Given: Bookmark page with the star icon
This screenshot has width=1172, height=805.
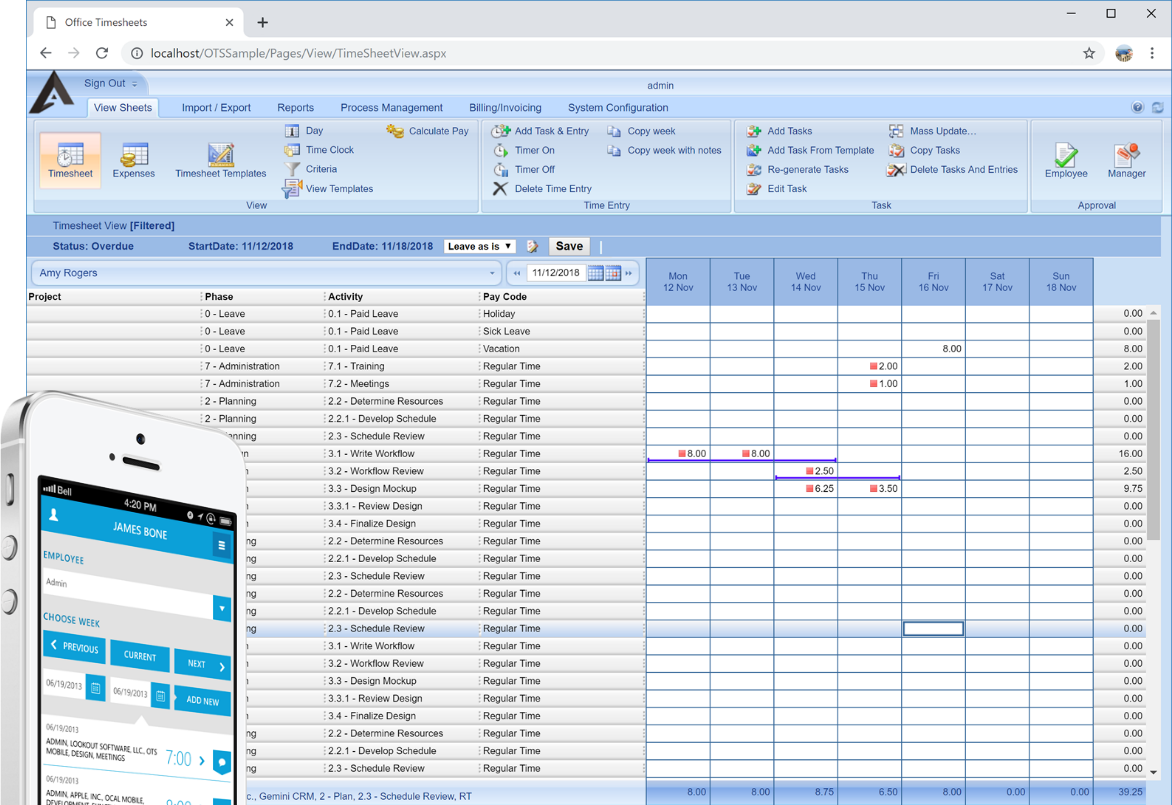Looking at the screenshot, I should pos(1089,53).
